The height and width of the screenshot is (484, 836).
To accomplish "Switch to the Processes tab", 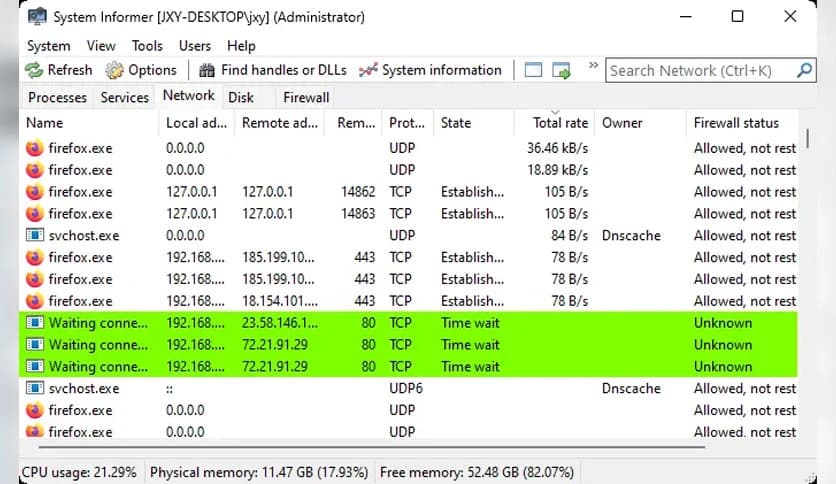I will [57, 98].
